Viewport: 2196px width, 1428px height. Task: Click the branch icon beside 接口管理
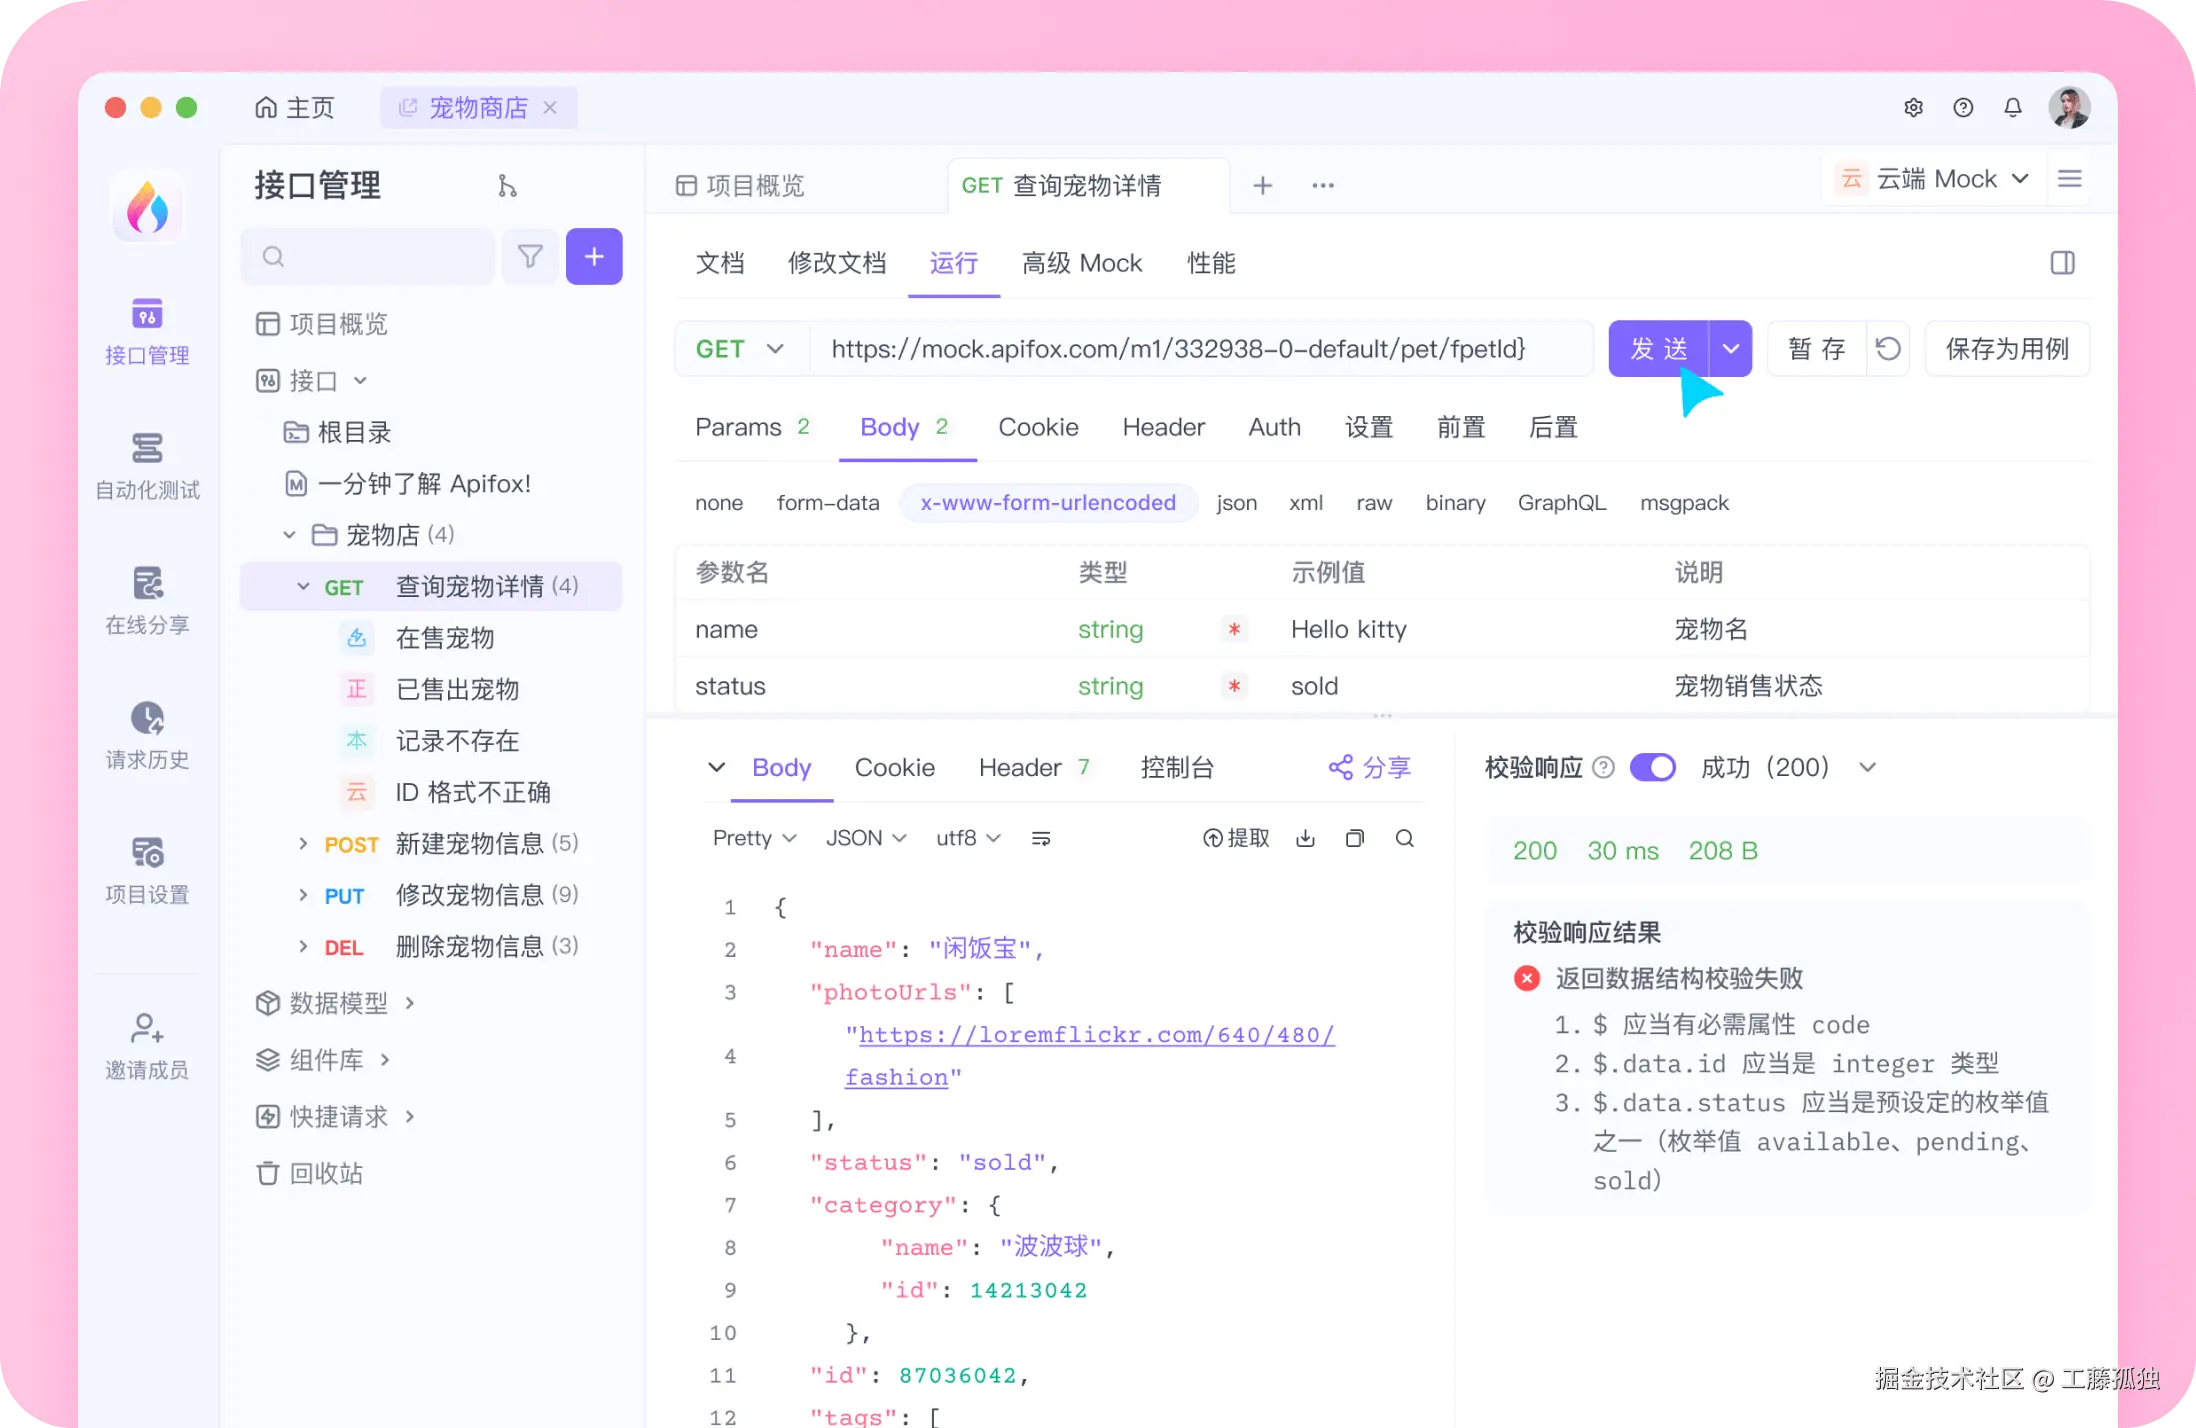click(x=507, y=186)
